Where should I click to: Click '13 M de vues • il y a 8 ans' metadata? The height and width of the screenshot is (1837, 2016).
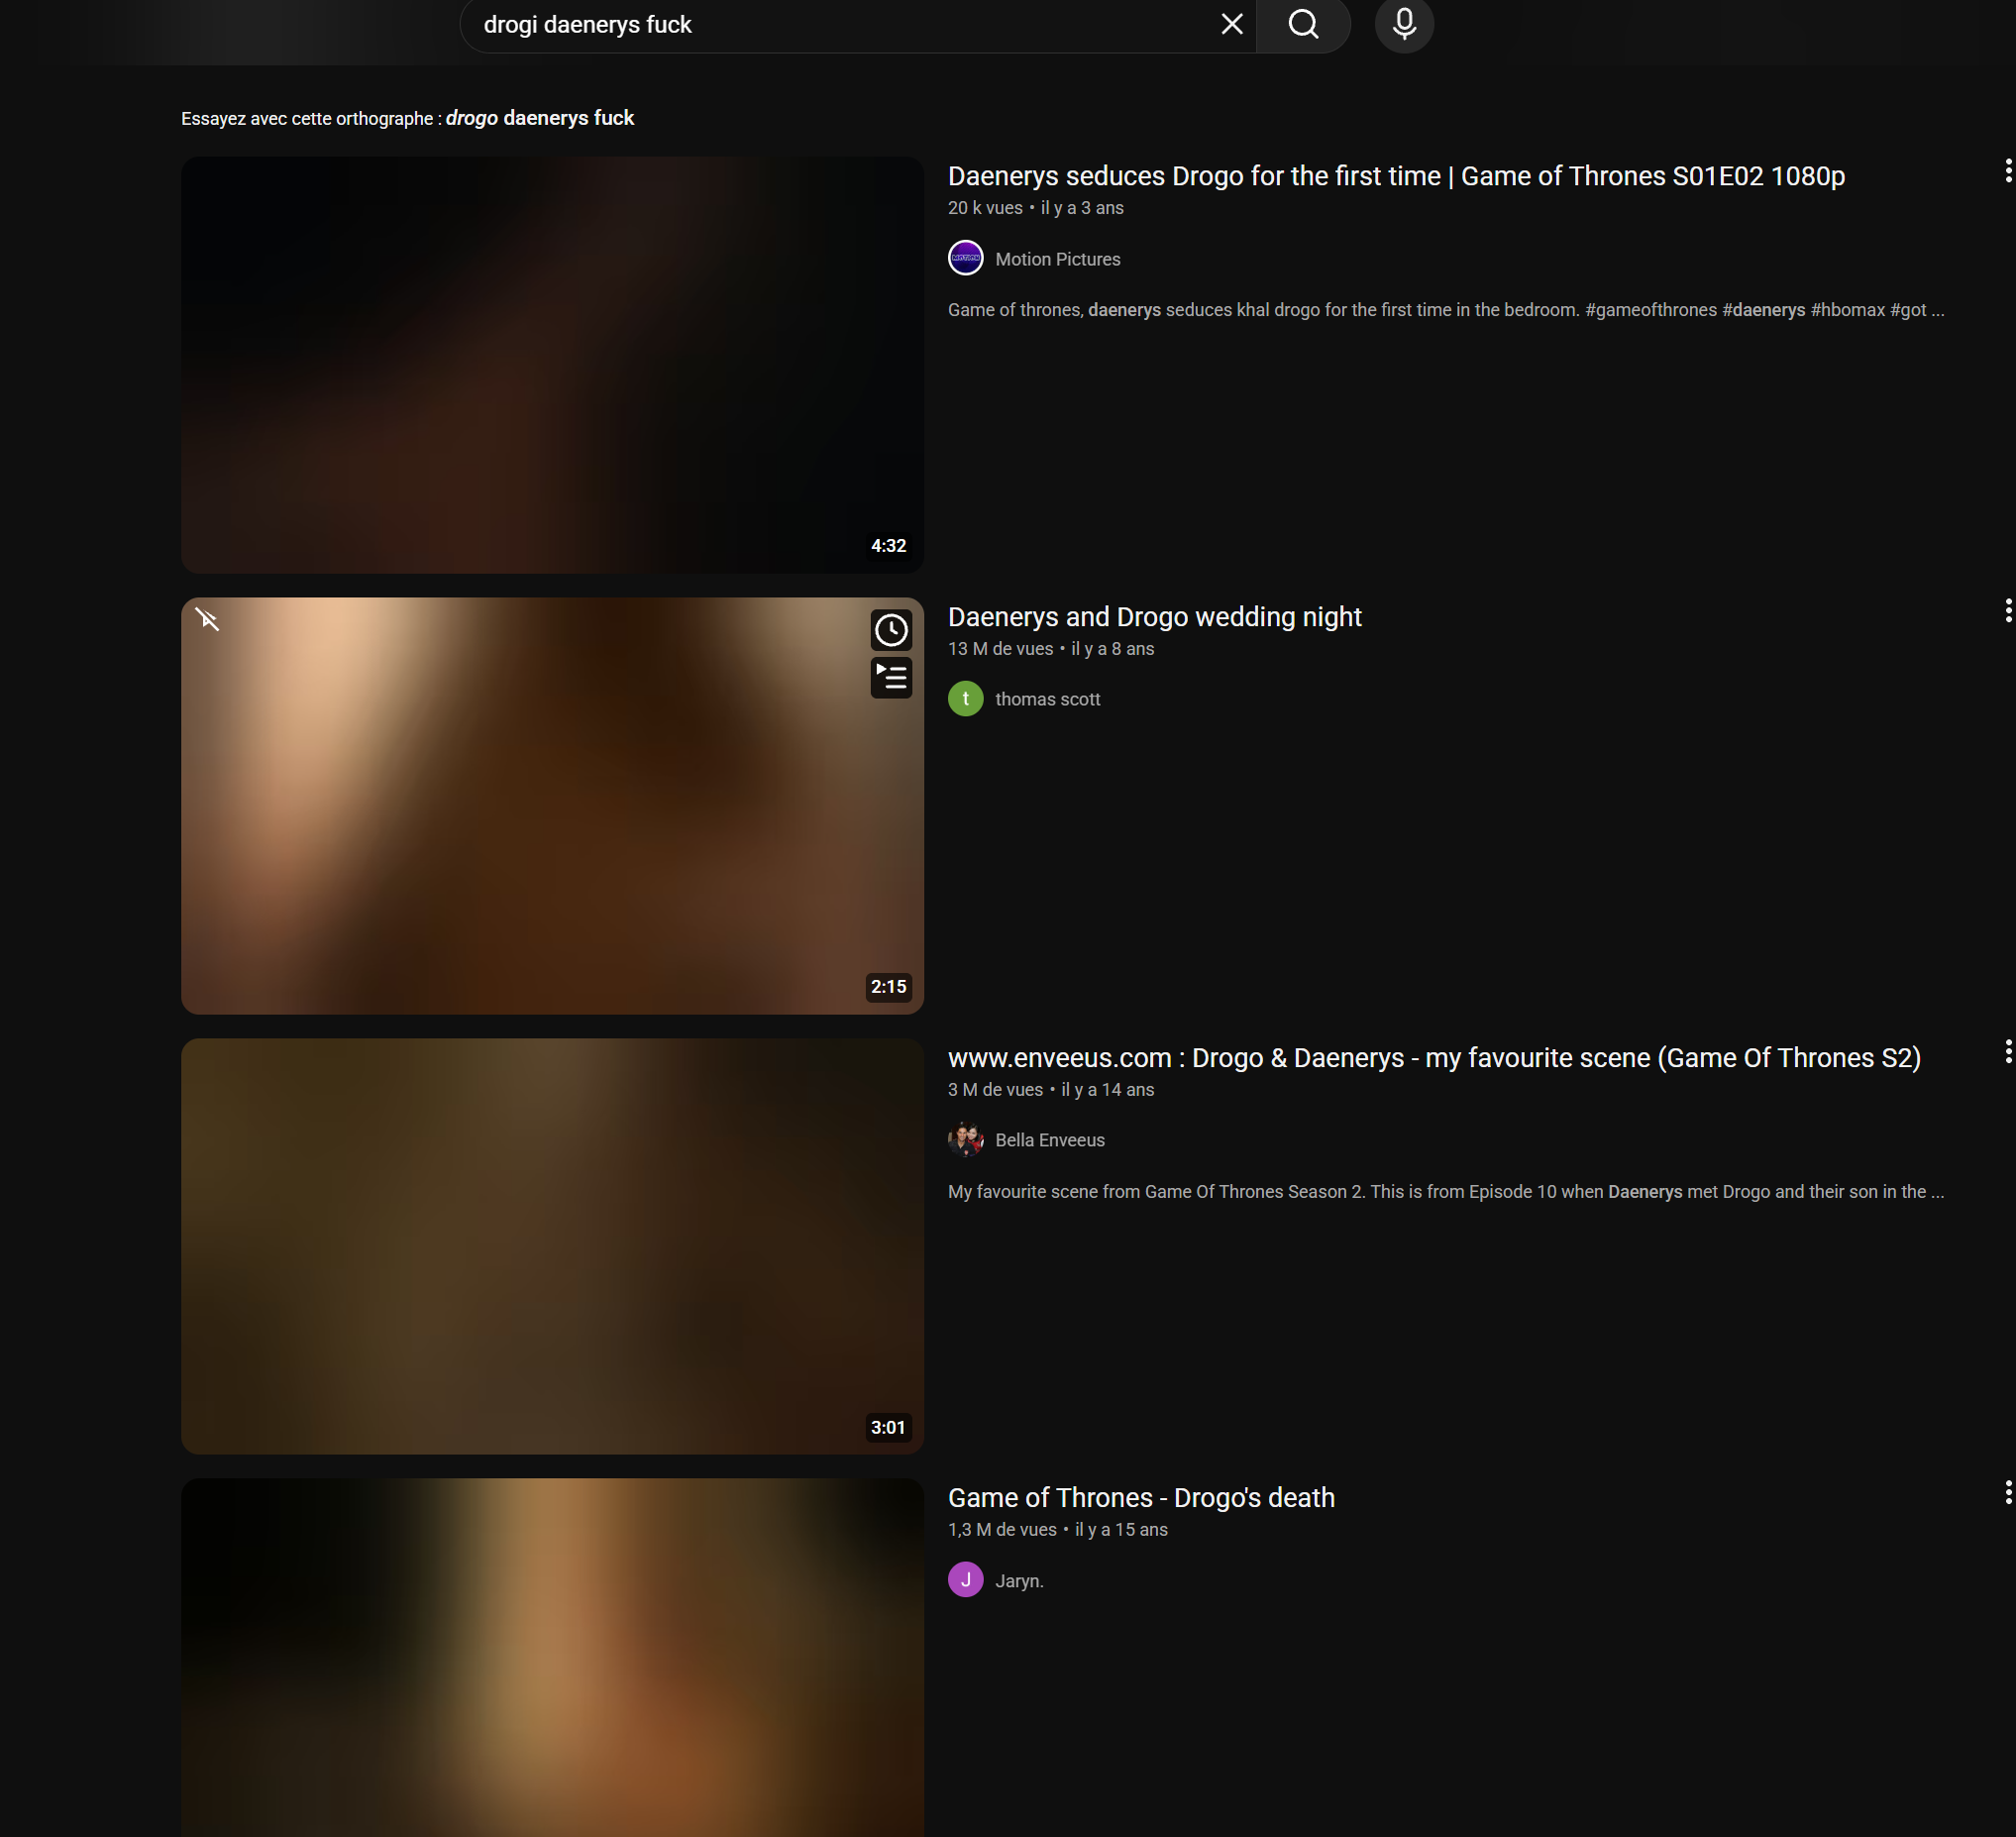[1051, 649]
